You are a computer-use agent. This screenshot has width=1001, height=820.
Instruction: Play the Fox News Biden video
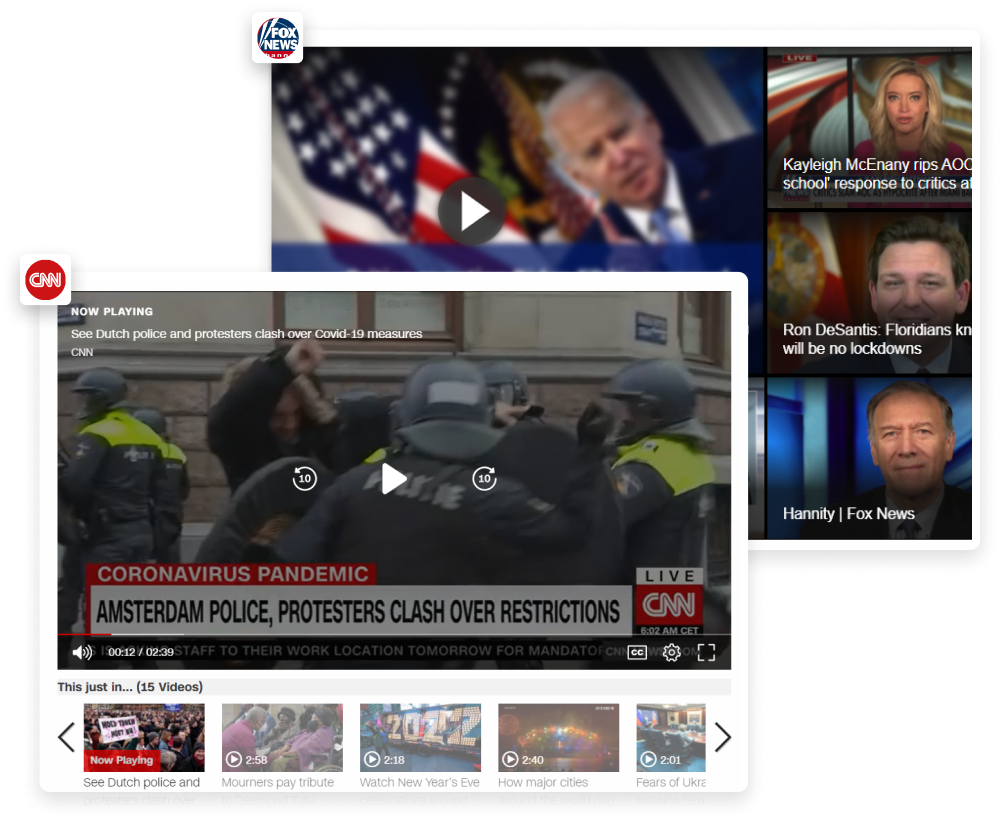tap(472, 211)
